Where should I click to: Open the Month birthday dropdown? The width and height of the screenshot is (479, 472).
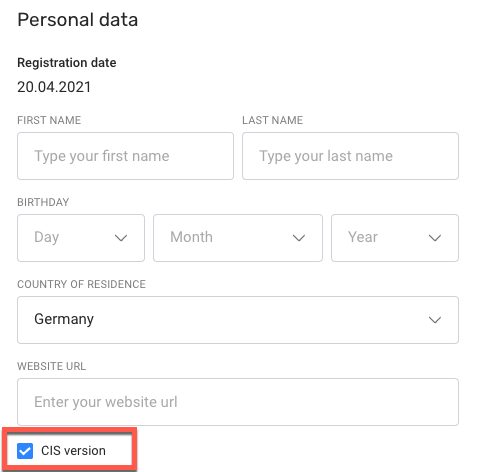pyautogui.click(x=238, y=238)
